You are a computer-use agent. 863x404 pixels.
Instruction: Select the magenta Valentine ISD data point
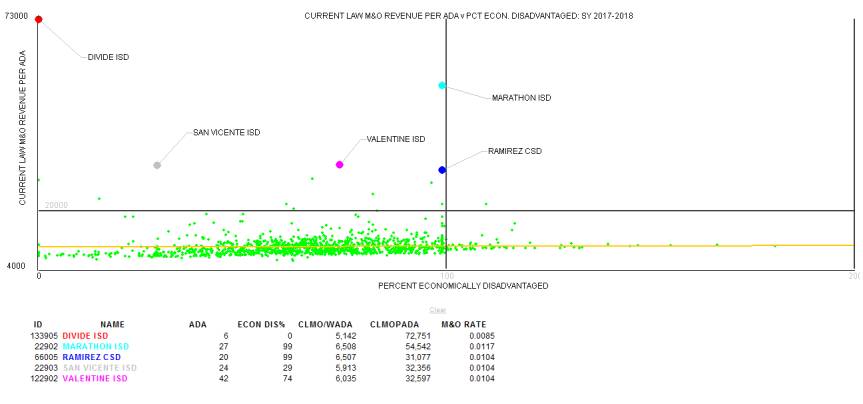coord(340,165)
